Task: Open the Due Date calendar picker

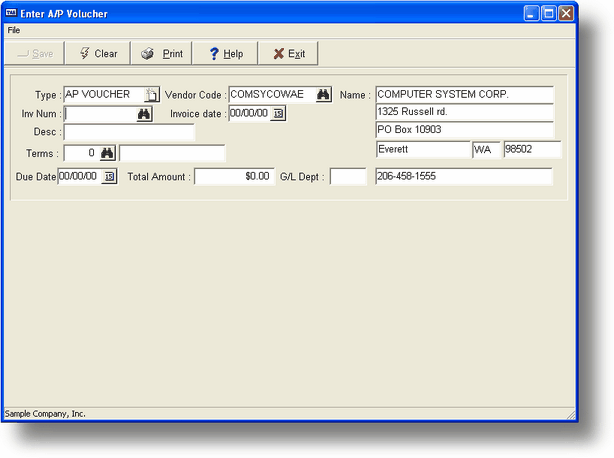Action: pyautogui.click(x=109, y=177)
